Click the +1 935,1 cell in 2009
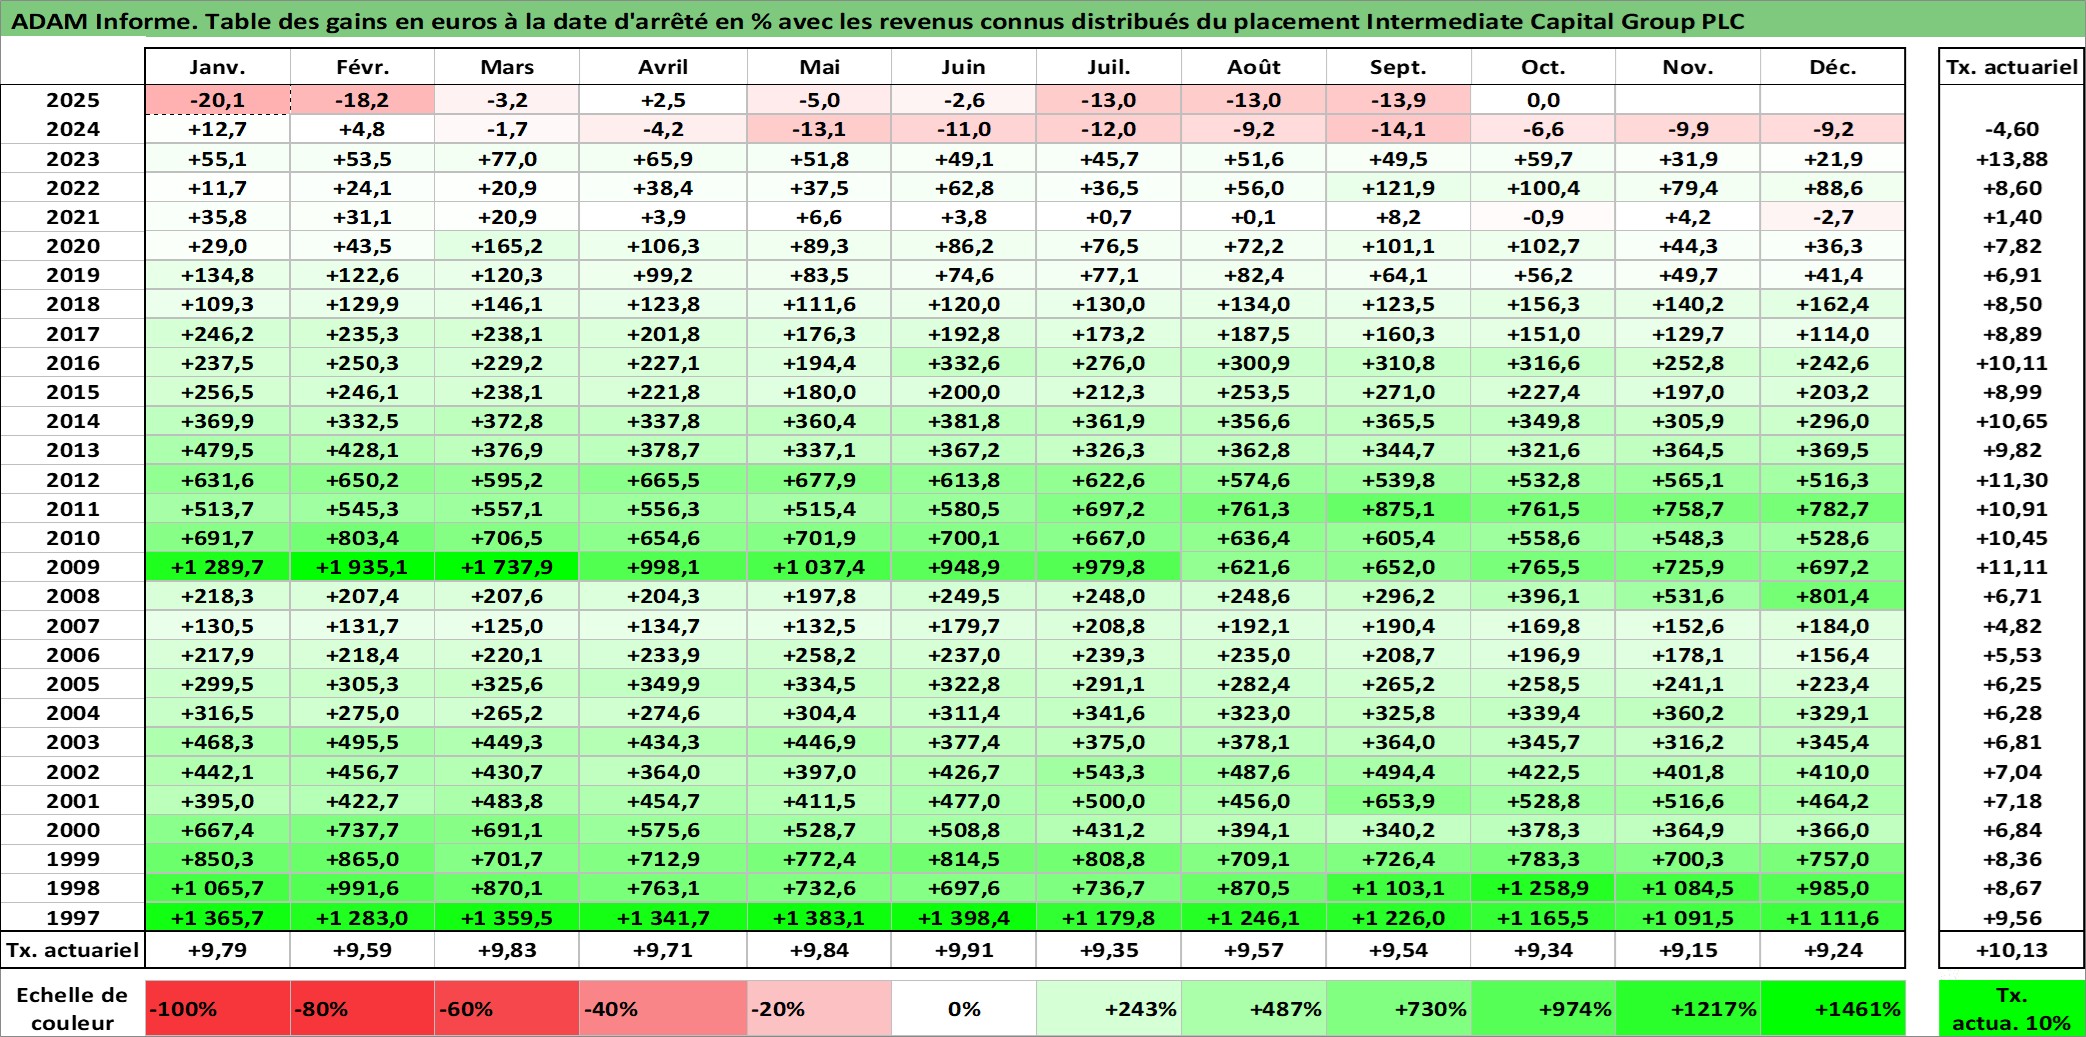The height and width of the screenshot is (1037, 2086). (x=362, y=567)
